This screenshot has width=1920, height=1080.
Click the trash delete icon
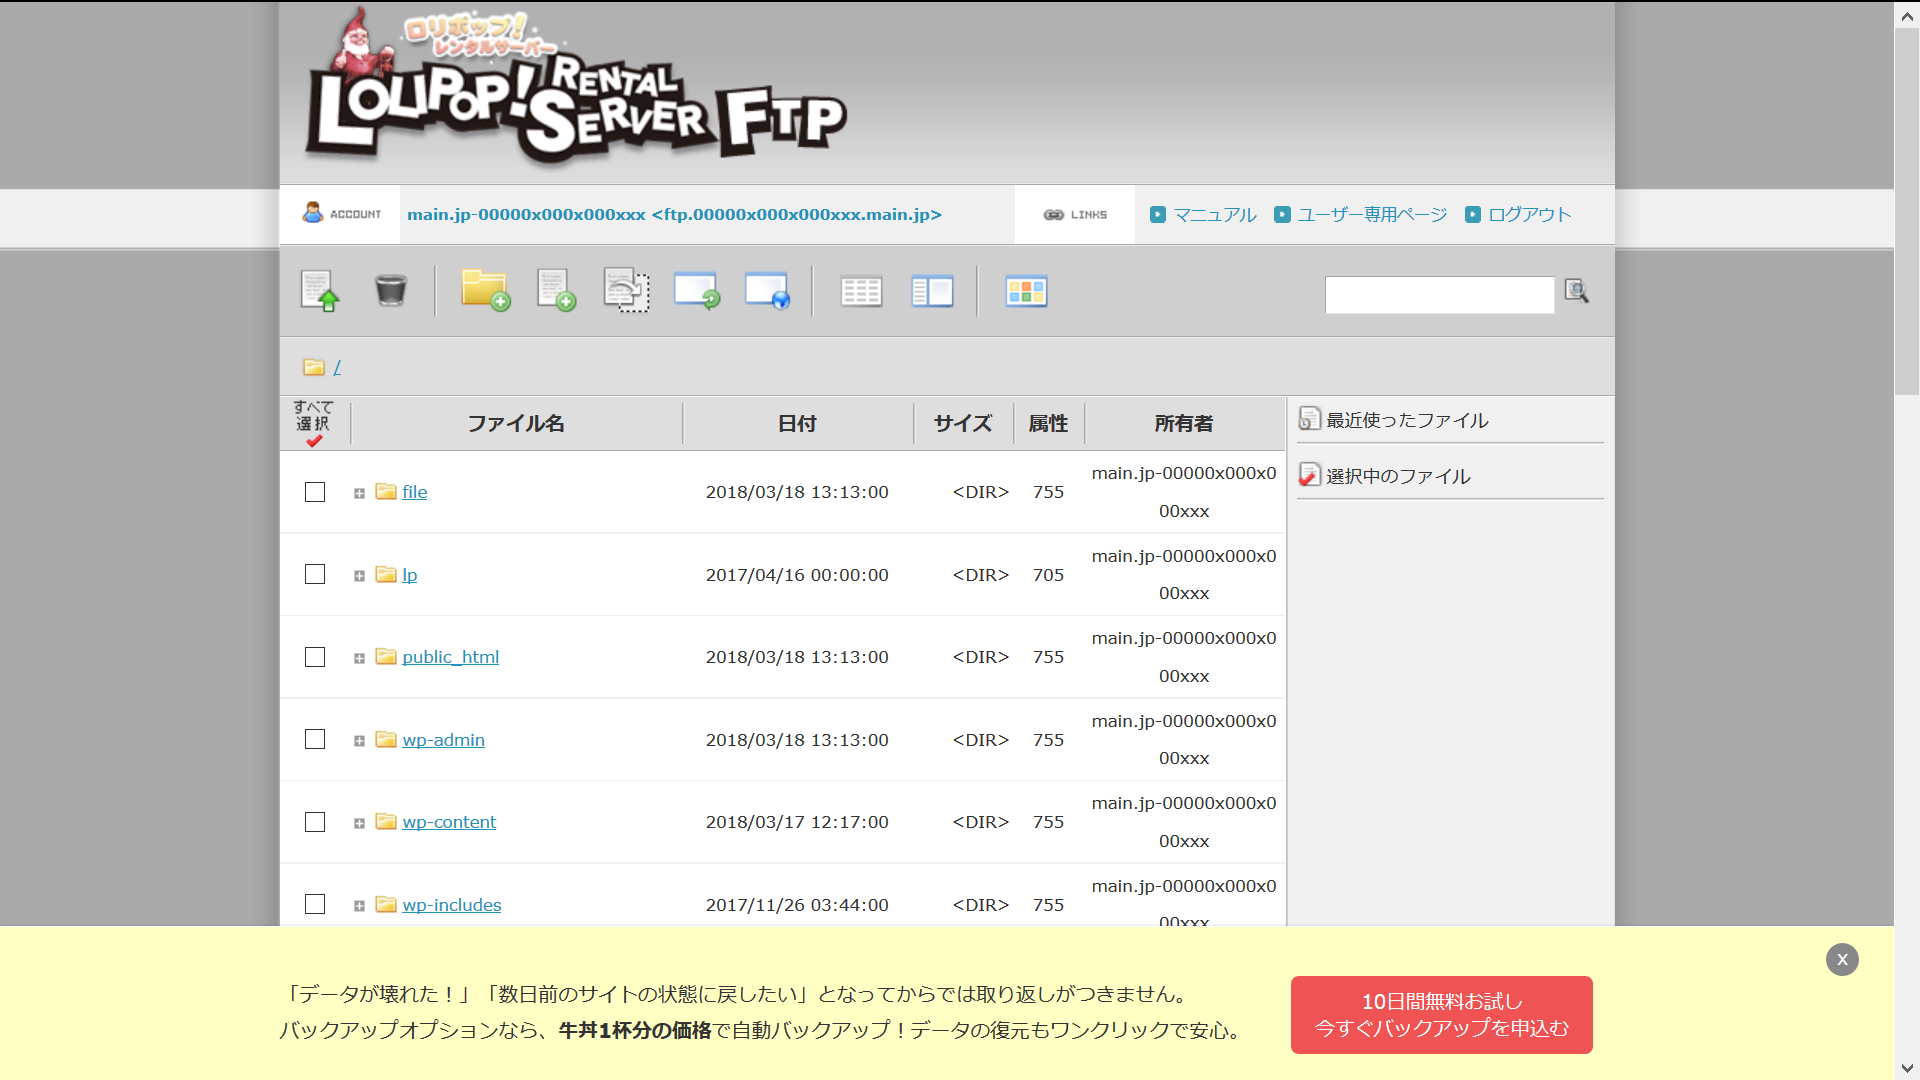coord(390,291)
